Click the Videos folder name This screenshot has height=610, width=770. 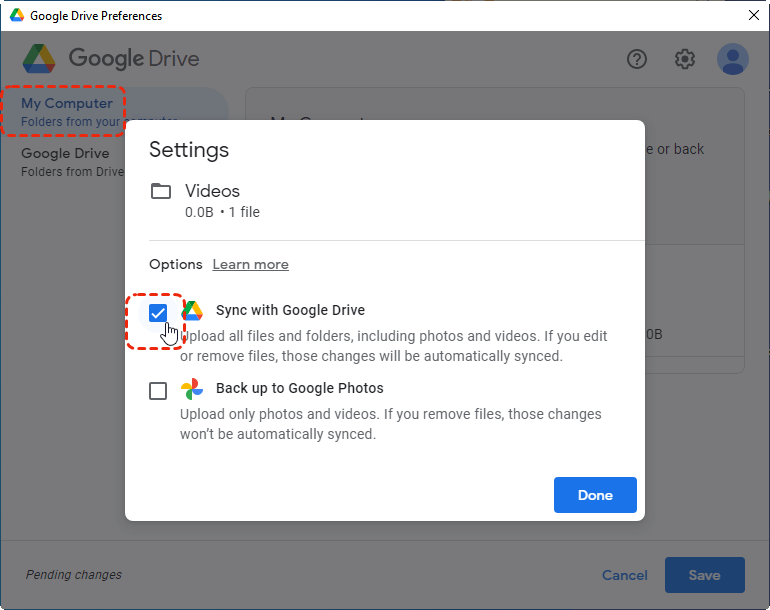pos(212,191)
